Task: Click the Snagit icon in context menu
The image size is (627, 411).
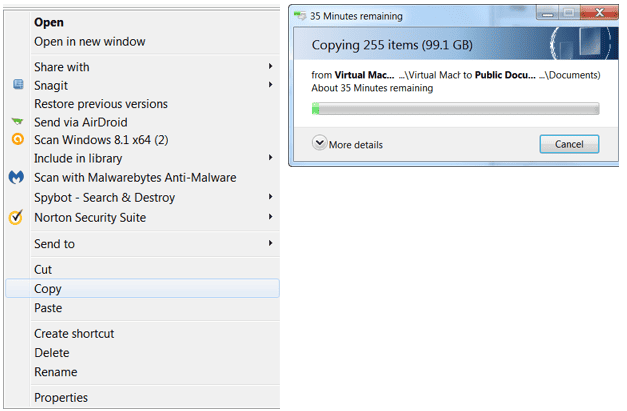Action: coord(16,85)
